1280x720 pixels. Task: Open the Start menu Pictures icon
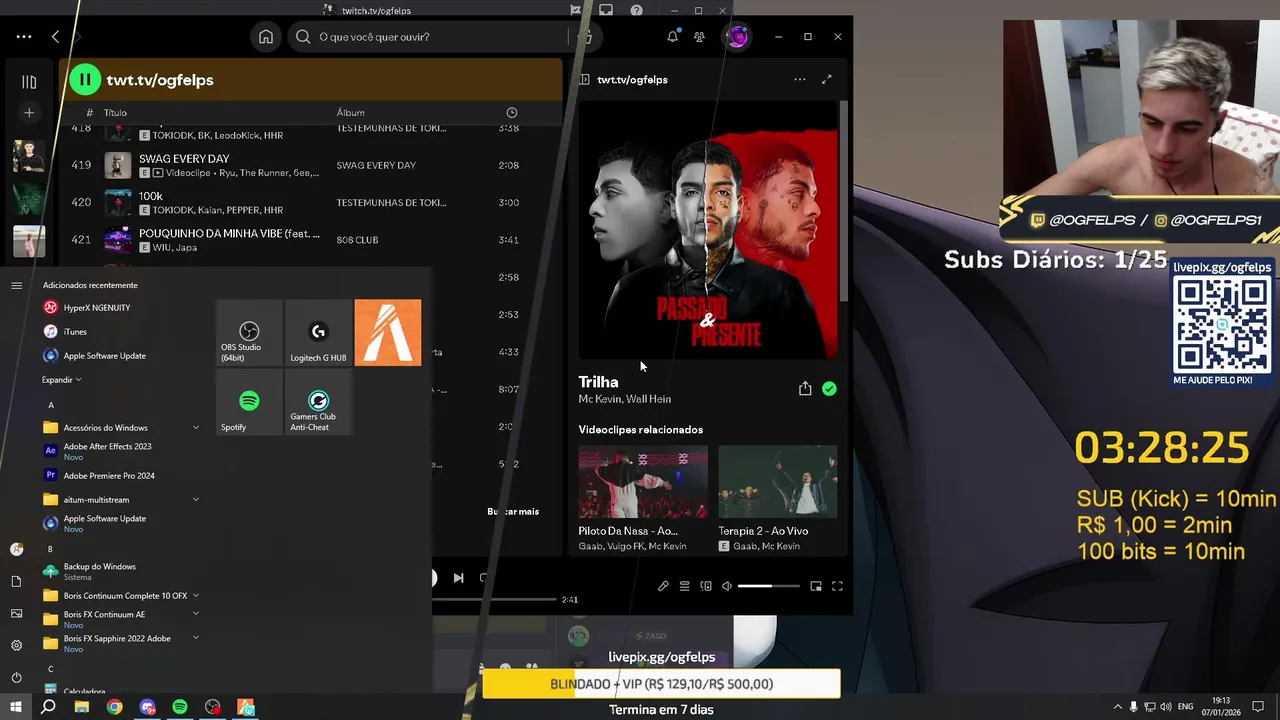[x=16, y=613]
